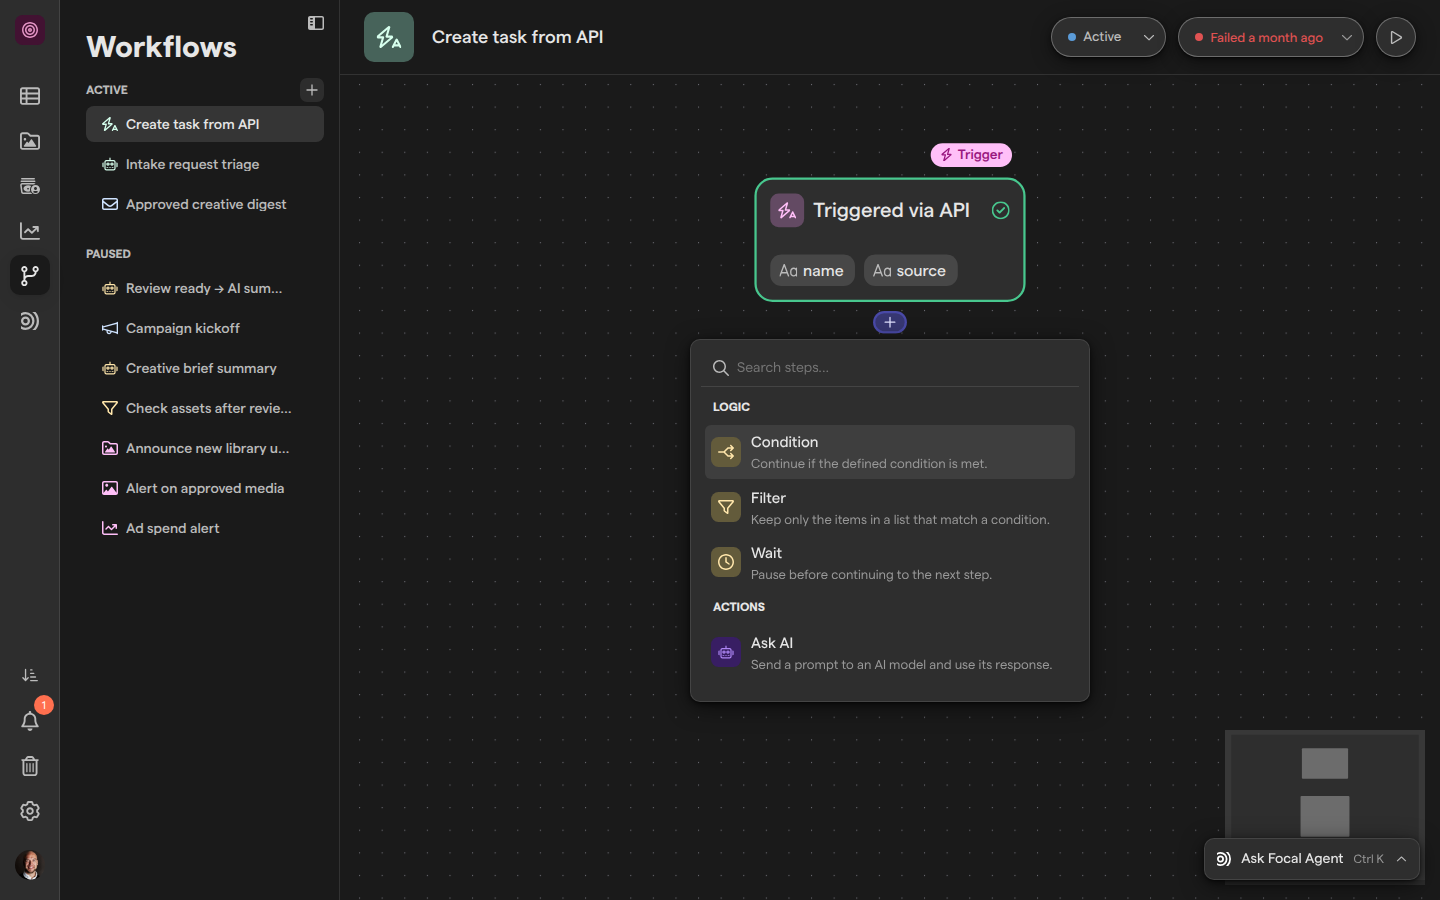Open the Announce new library workflow
This screenshot has width=1440, height=900.
click(x=205, y=448)
